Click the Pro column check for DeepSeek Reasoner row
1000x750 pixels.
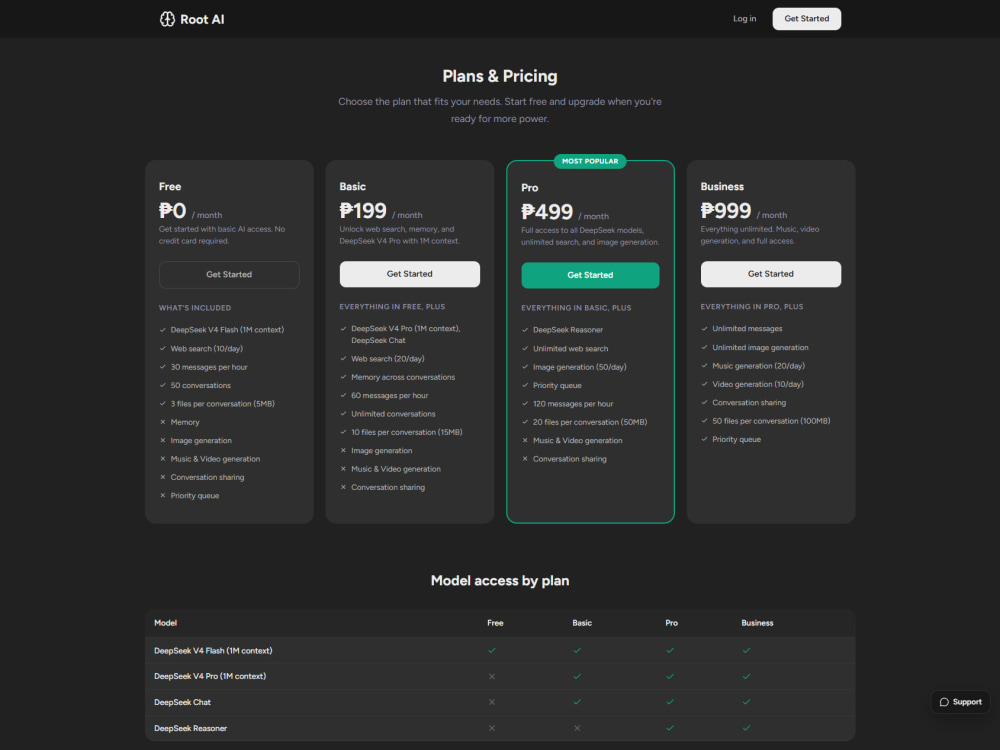pos(670,728)
